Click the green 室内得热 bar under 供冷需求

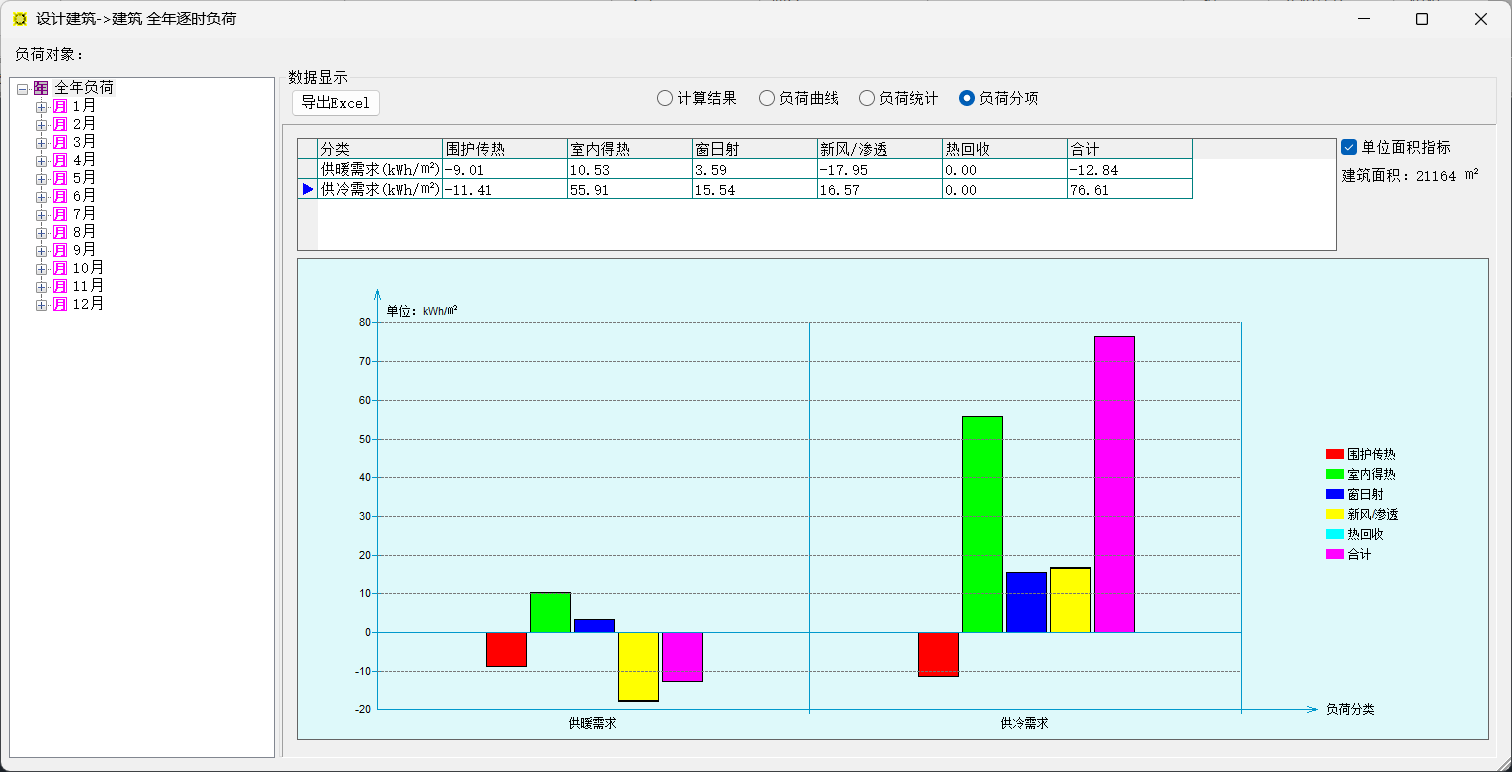tap(982, 524)
